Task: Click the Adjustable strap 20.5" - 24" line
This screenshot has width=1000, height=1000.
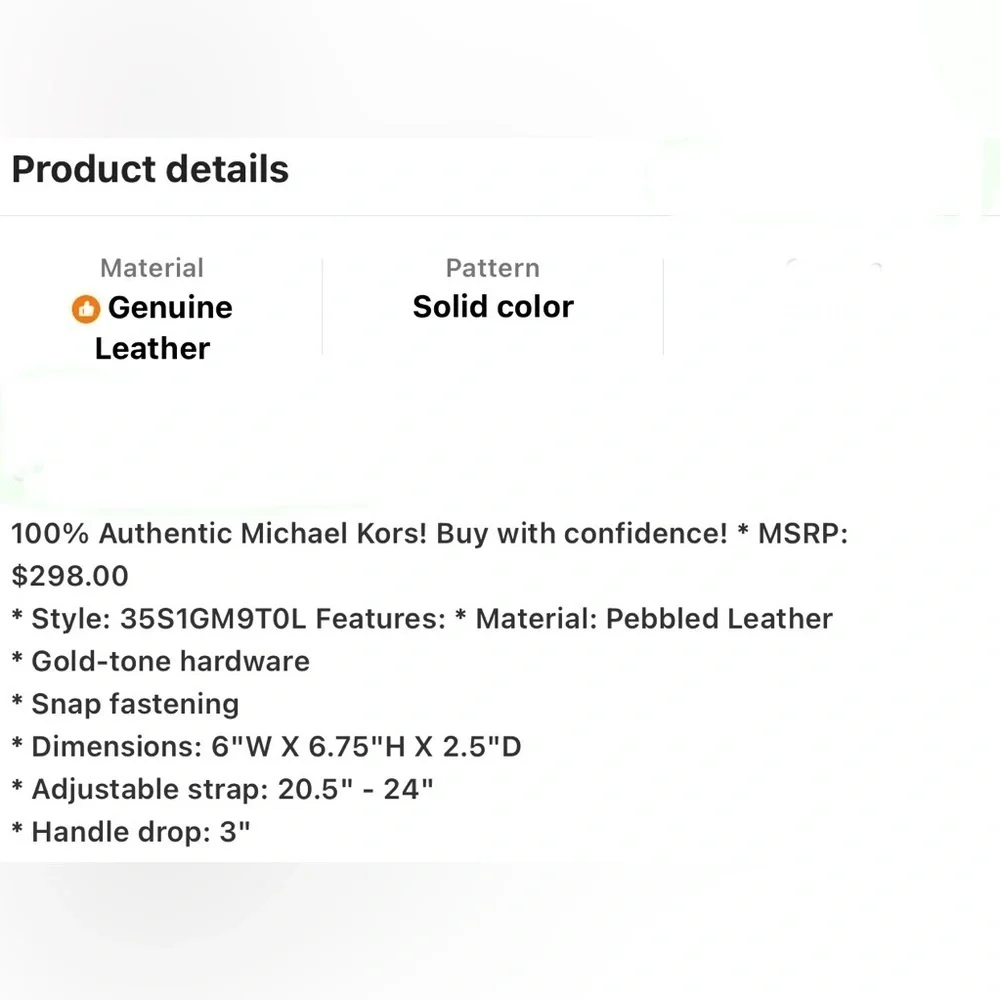Action: pyautogui.click(x=223, y=790)
